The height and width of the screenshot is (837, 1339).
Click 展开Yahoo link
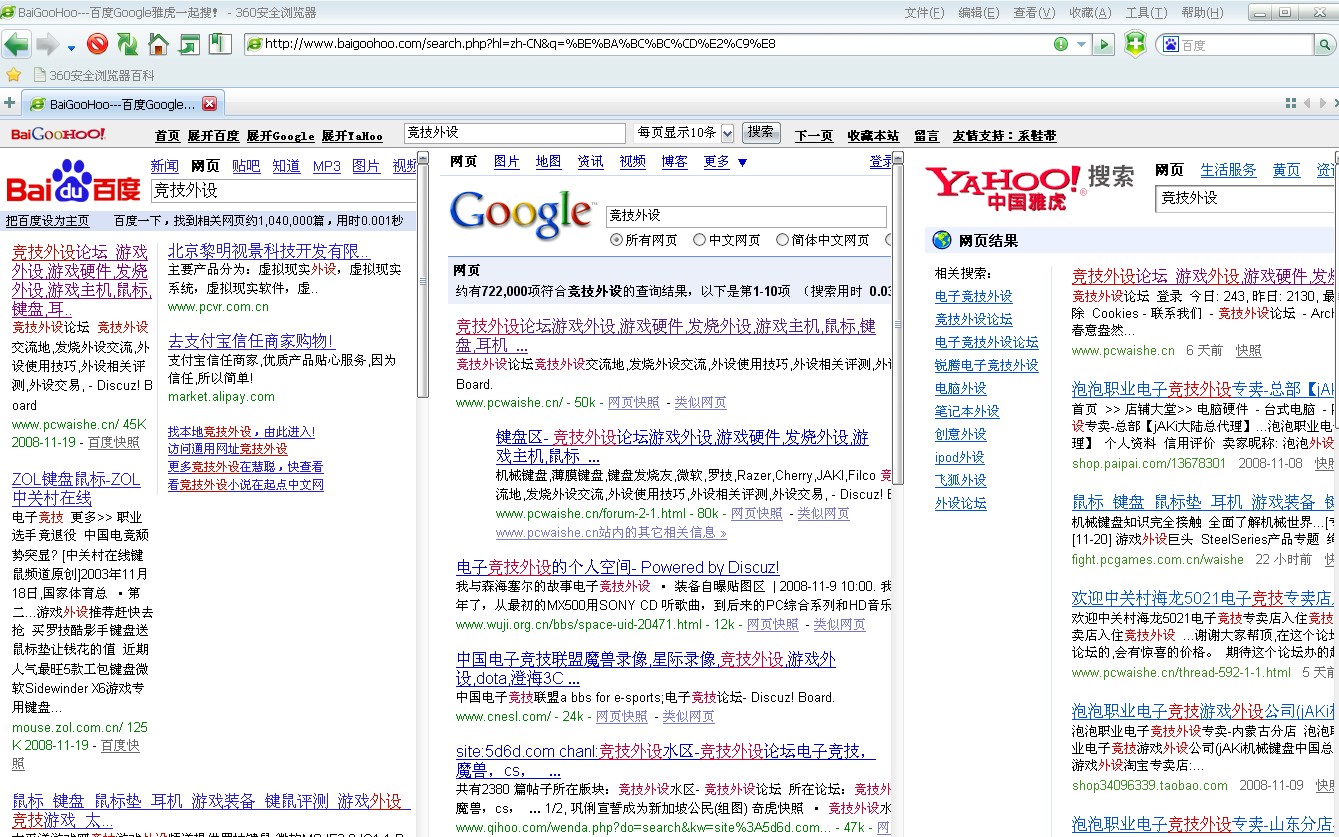(351, 136)
